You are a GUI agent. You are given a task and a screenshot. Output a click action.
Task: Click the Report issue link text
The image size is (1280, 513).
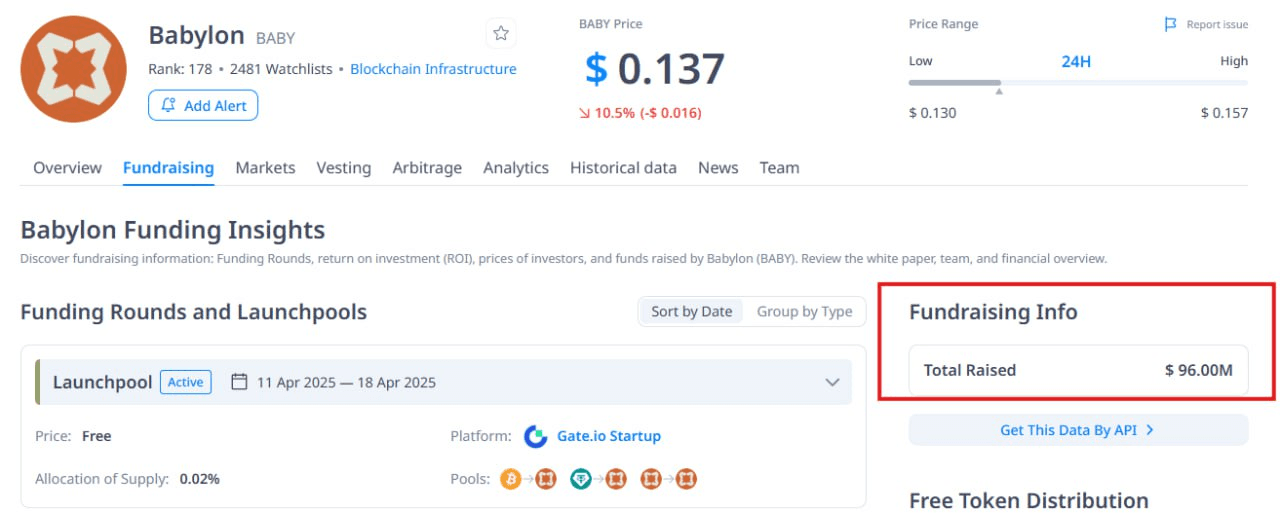[x=1217, y=25]
